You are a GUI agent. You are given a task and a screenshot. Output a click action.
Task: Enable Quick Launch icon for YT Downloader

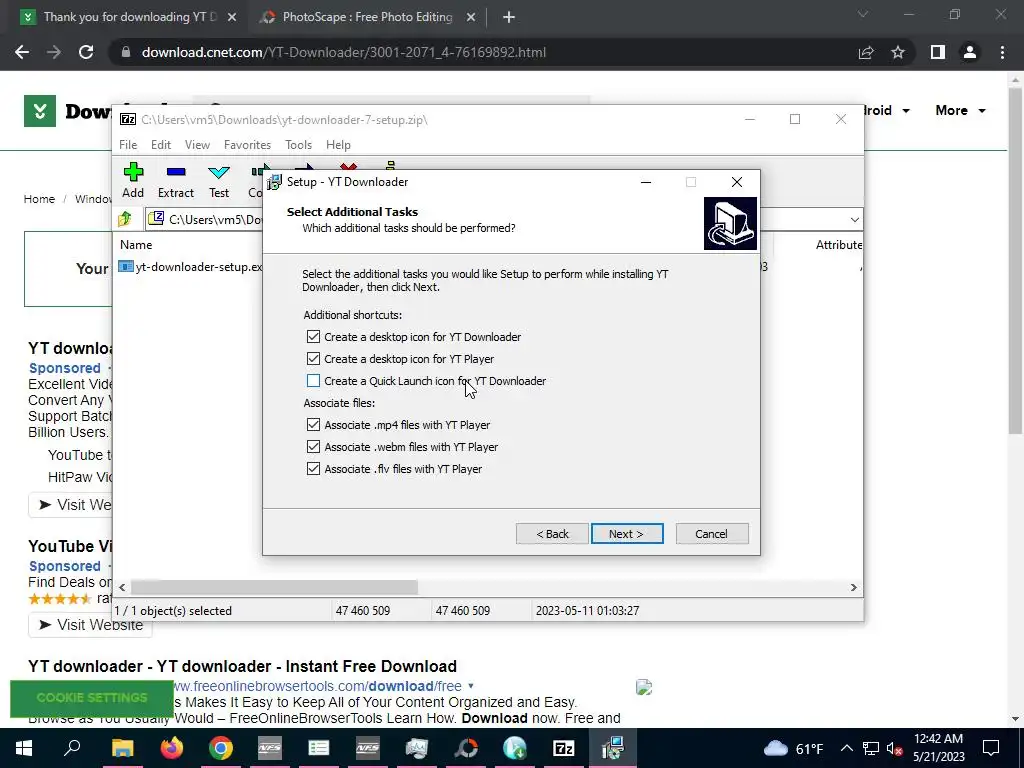[x=313, y=381]
